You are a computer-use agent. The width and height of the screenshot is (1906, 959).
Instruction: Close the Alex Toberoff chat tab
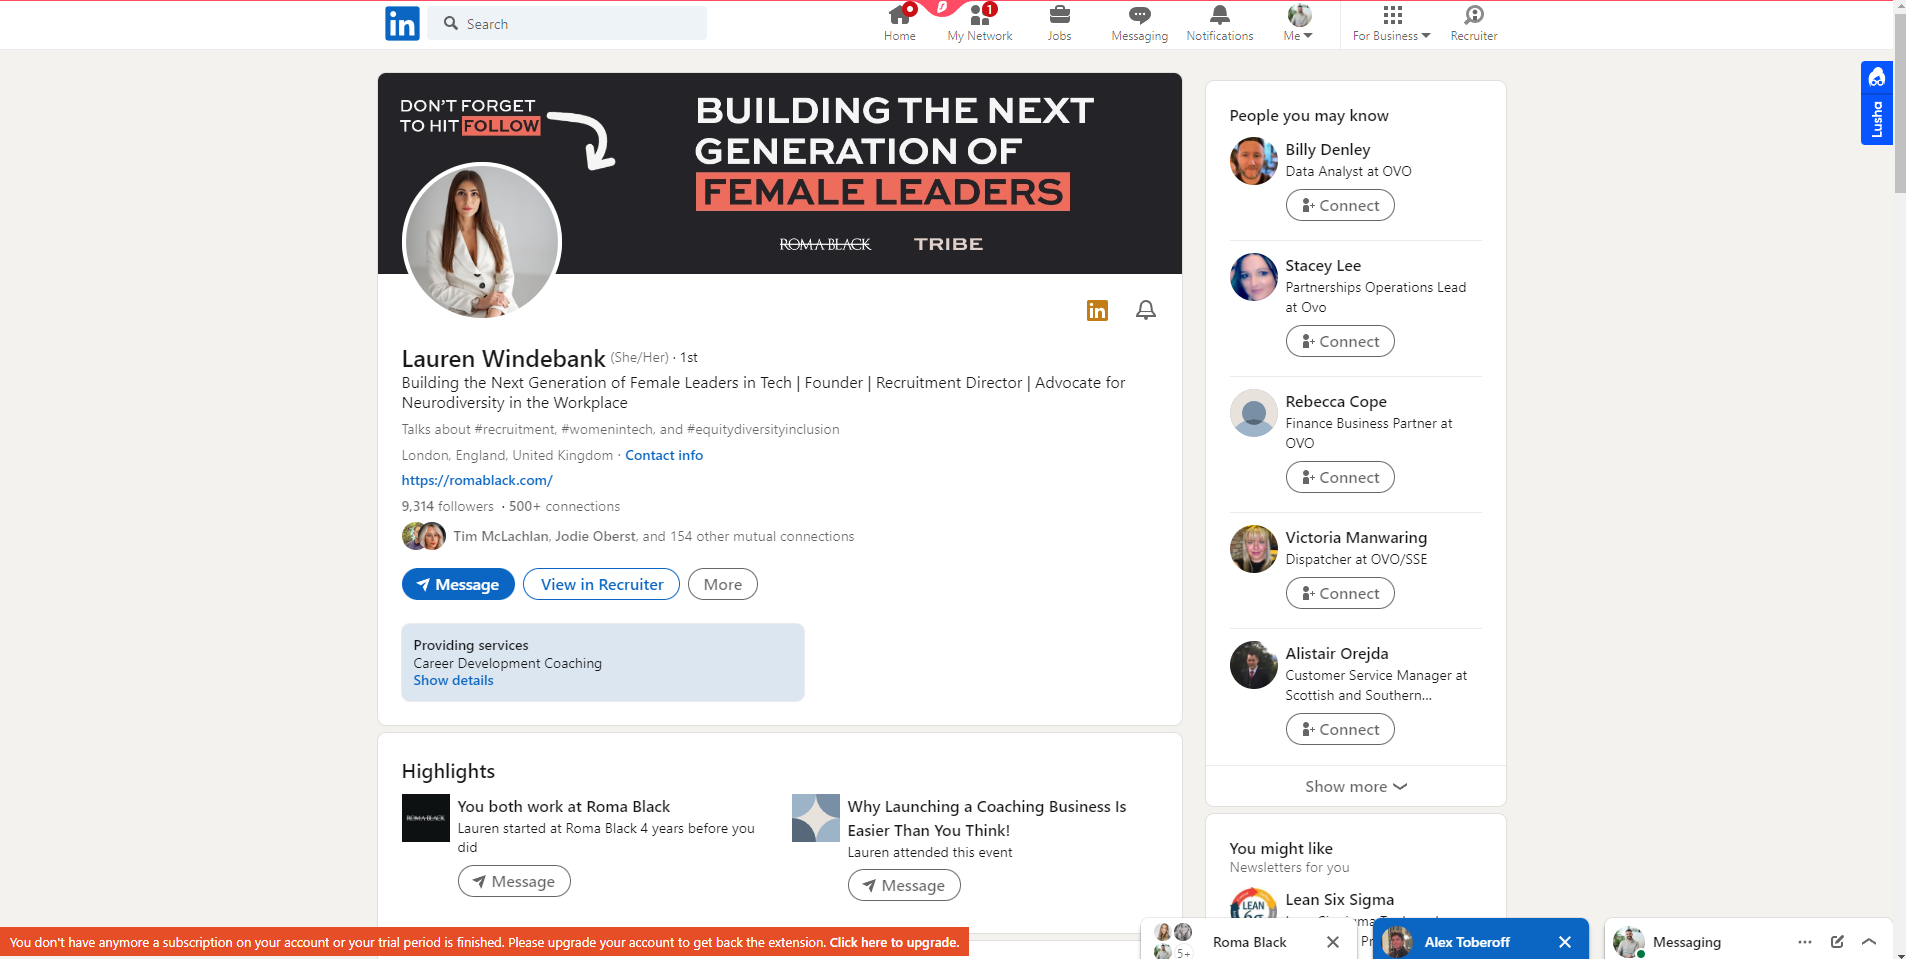(x=1565, y=942)
